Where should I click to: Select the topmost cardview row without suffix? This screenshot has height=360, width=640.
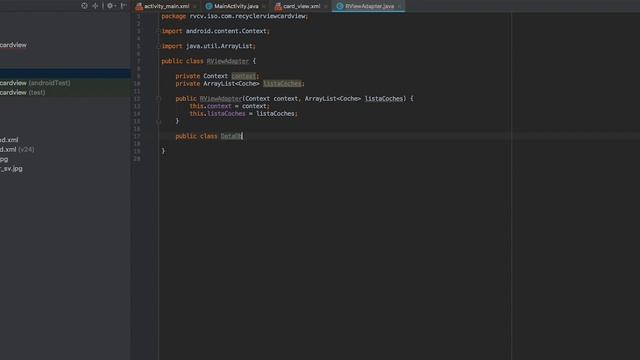[x=13, y=45]
